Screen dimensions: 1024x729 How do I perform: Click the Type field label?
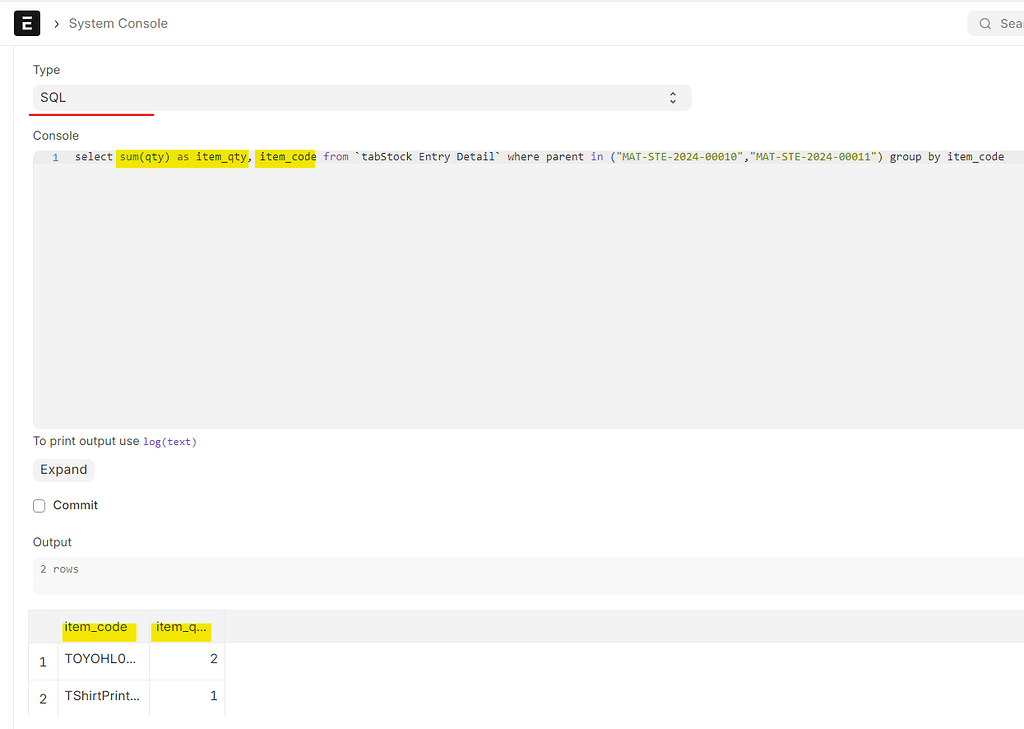click(46, 70)
